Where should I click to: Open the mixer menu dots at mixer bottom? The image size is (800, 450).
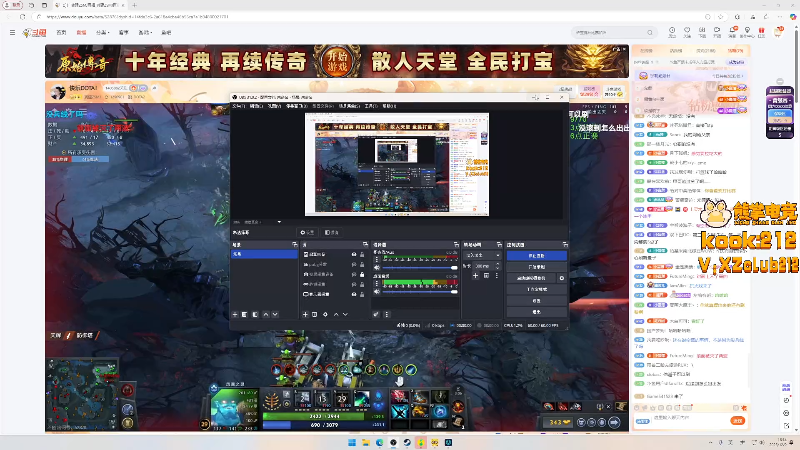(x=386, y=314)
